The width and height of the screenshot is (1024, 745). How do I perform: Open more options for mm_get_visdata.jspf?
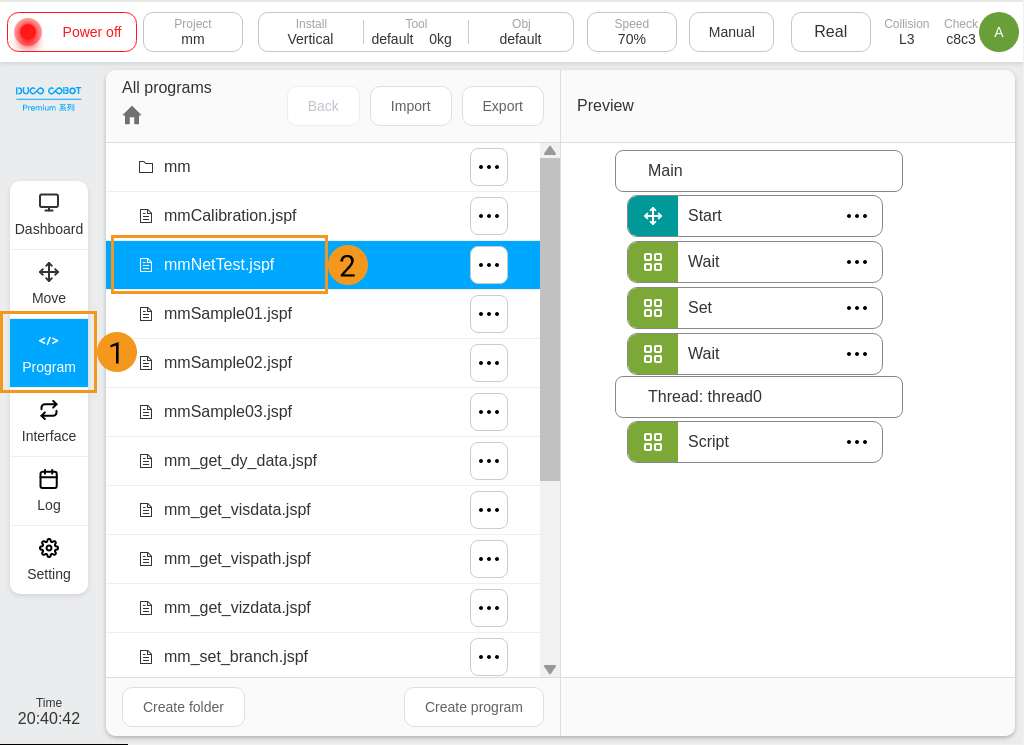(x=489, y=510)
